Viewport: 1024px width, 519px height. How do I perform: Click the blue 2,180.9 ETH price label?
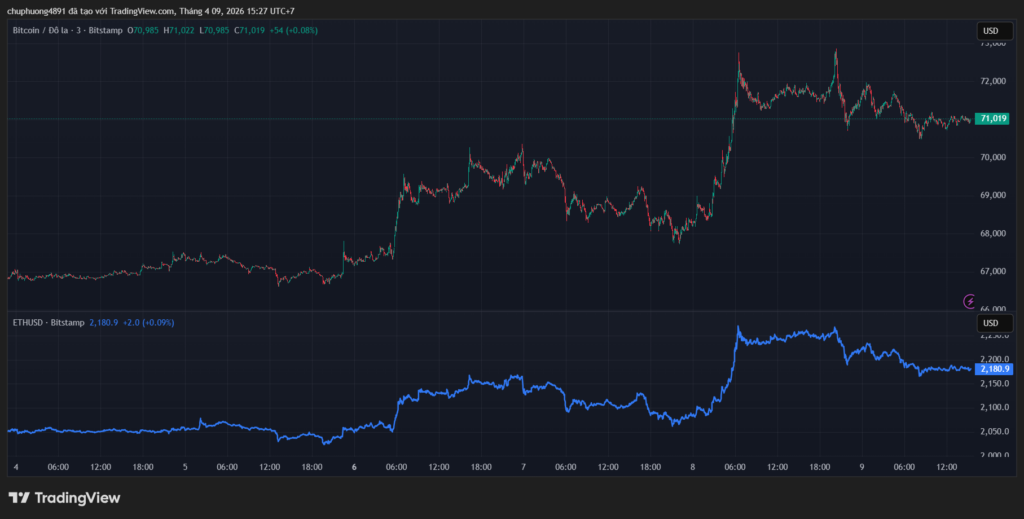click(995, 369)
